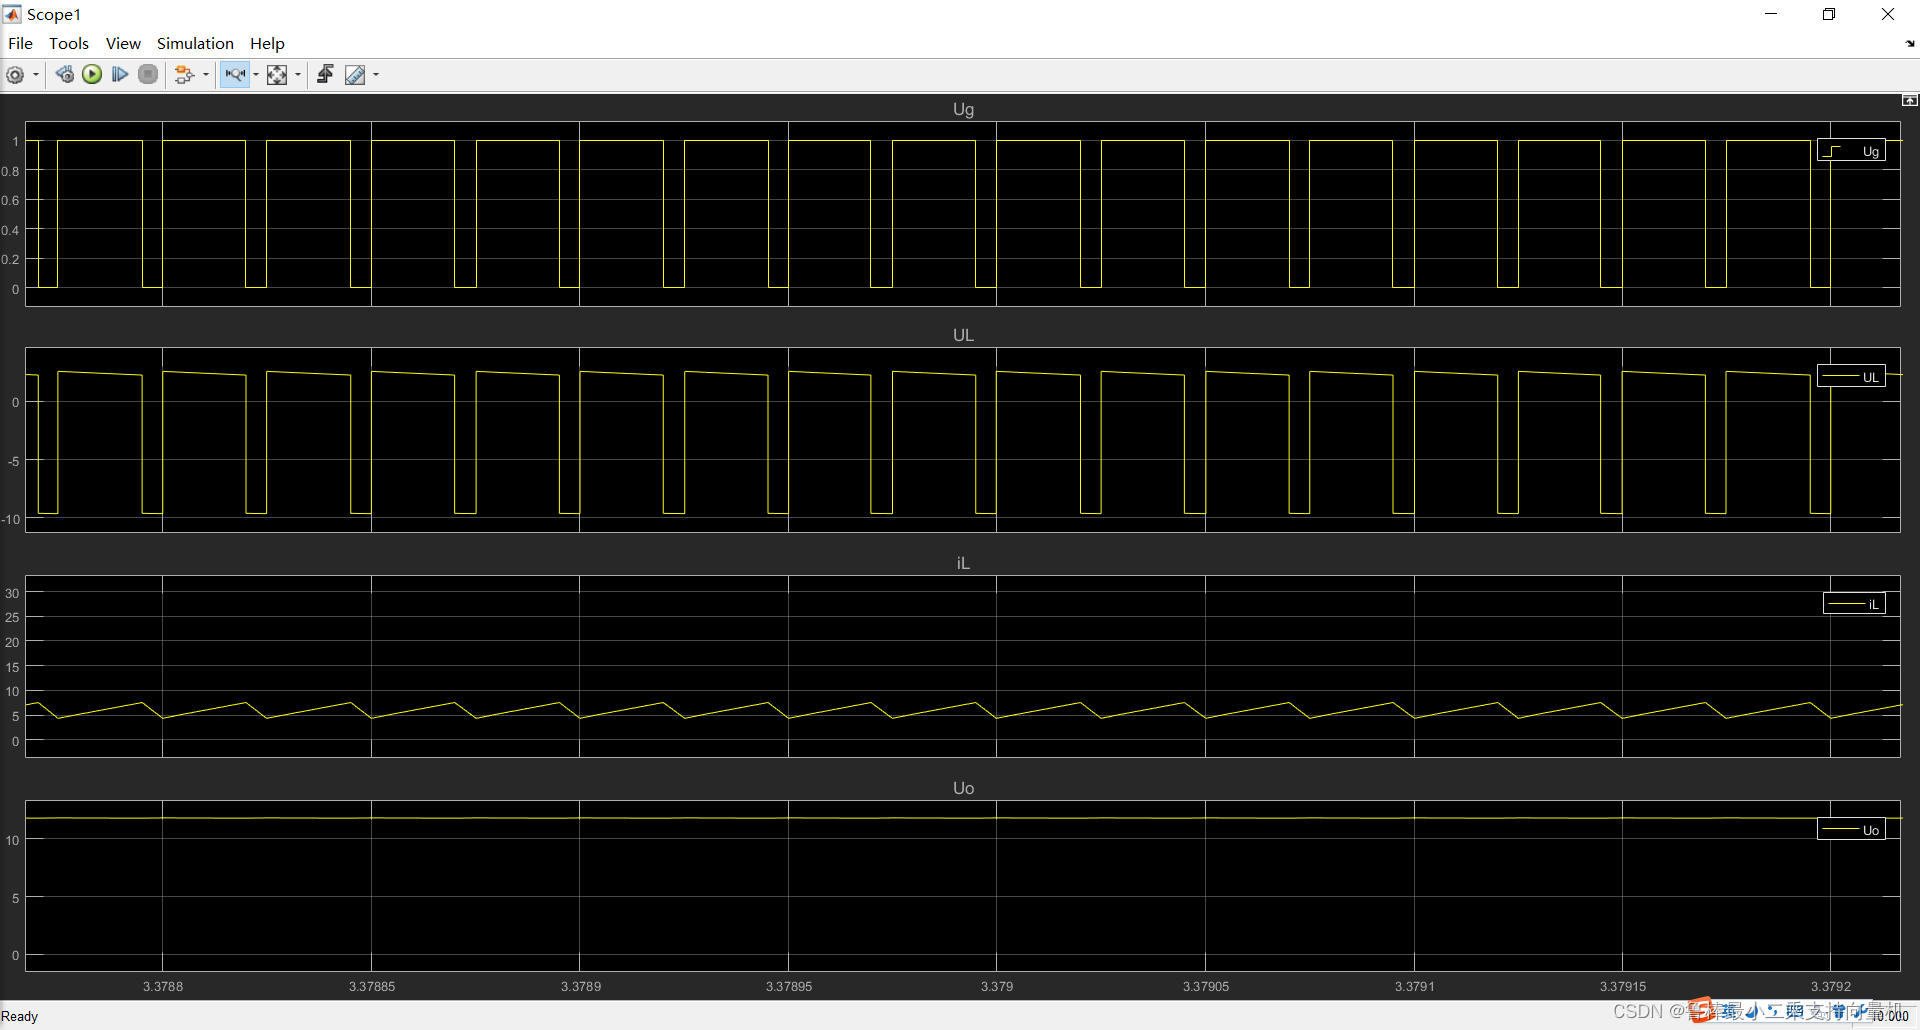The image size is (1920, 1030).
Task: Click the Uo legend entry
Action: (x=1851, y=830)
